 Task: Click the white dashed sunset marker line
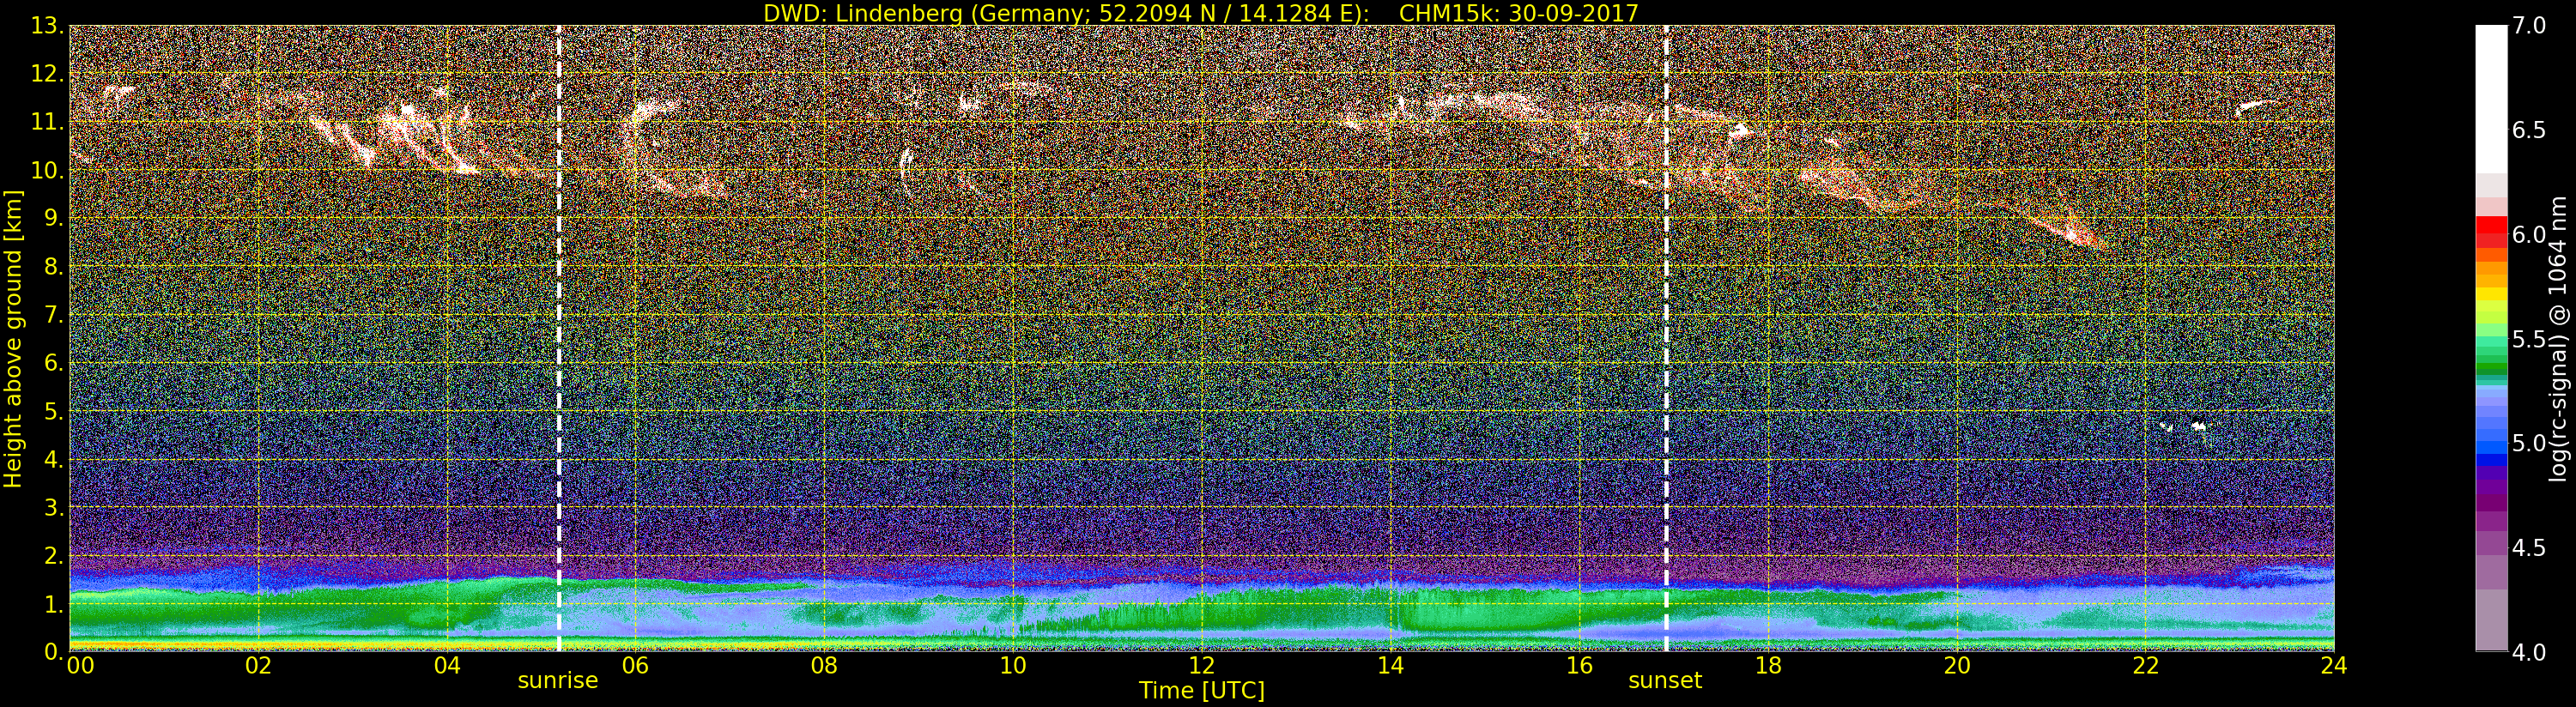click(x=1666, y=338)
